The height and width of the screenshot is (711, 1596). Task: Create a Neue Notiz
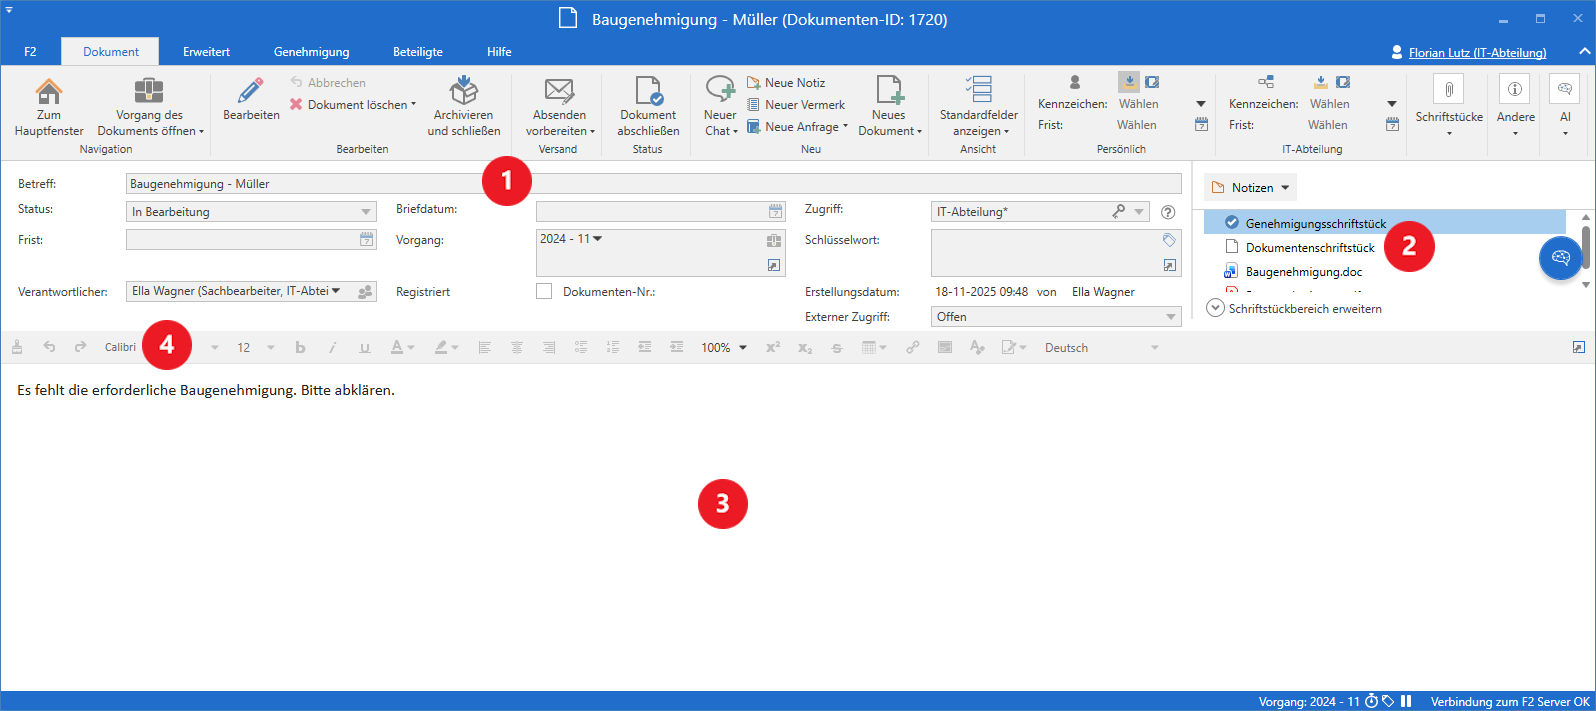point(786,83)
